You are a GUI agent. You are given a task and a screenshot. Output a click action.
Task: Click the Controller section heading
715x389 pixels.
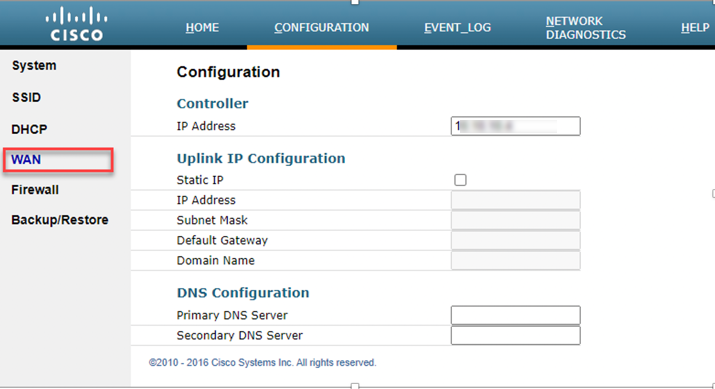(212, 104)
